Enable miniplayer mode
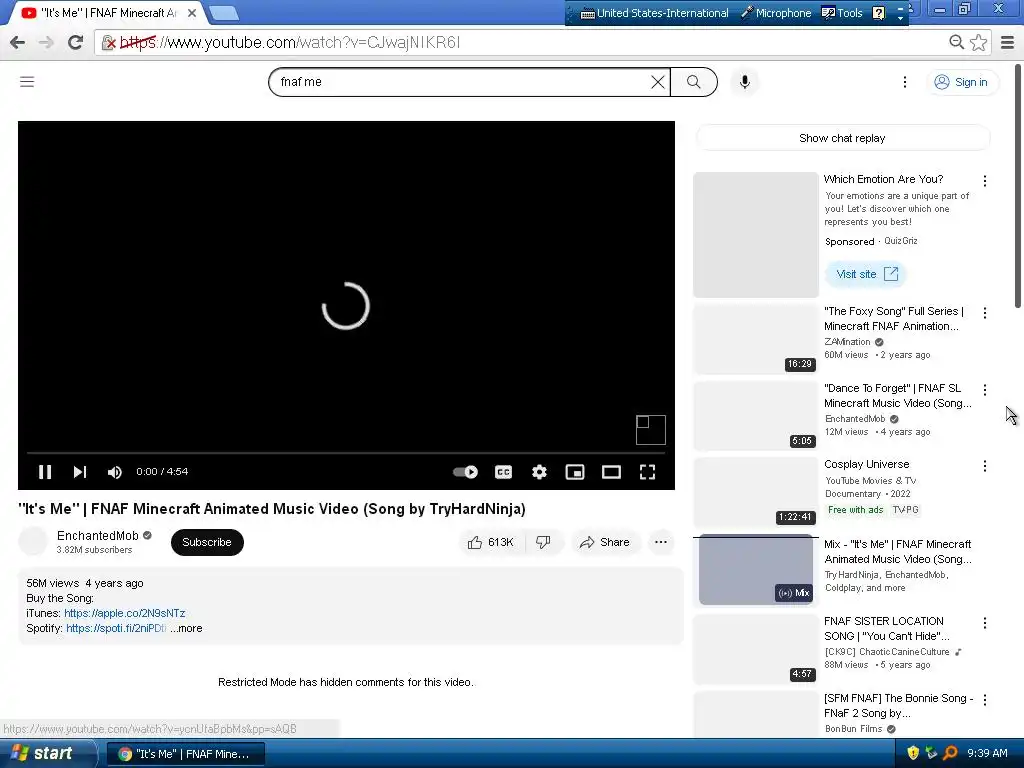Viewport: 1024px width, 768px height. tap(575, 472)
